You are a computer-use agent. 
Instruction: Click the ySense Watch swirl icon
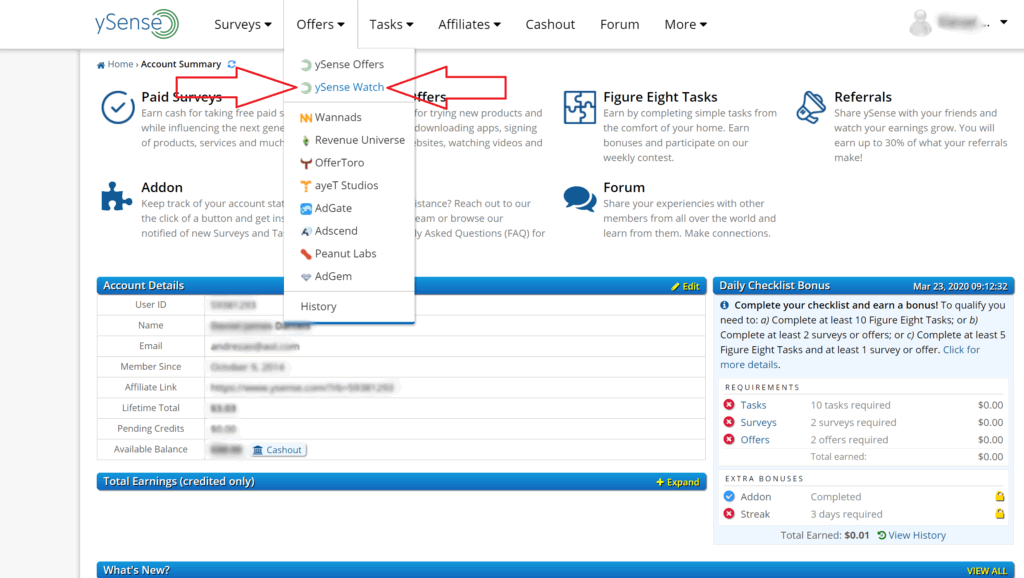tap(306, 88)
